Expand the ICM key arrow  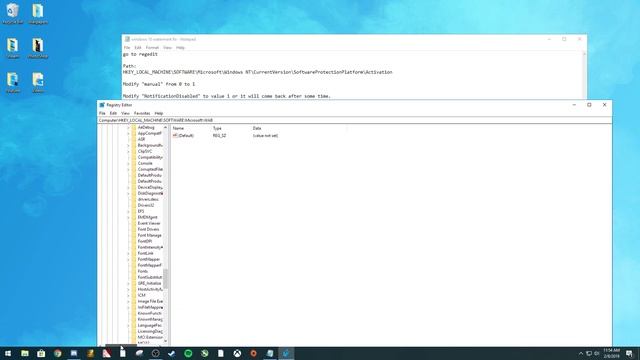(129, 295)
